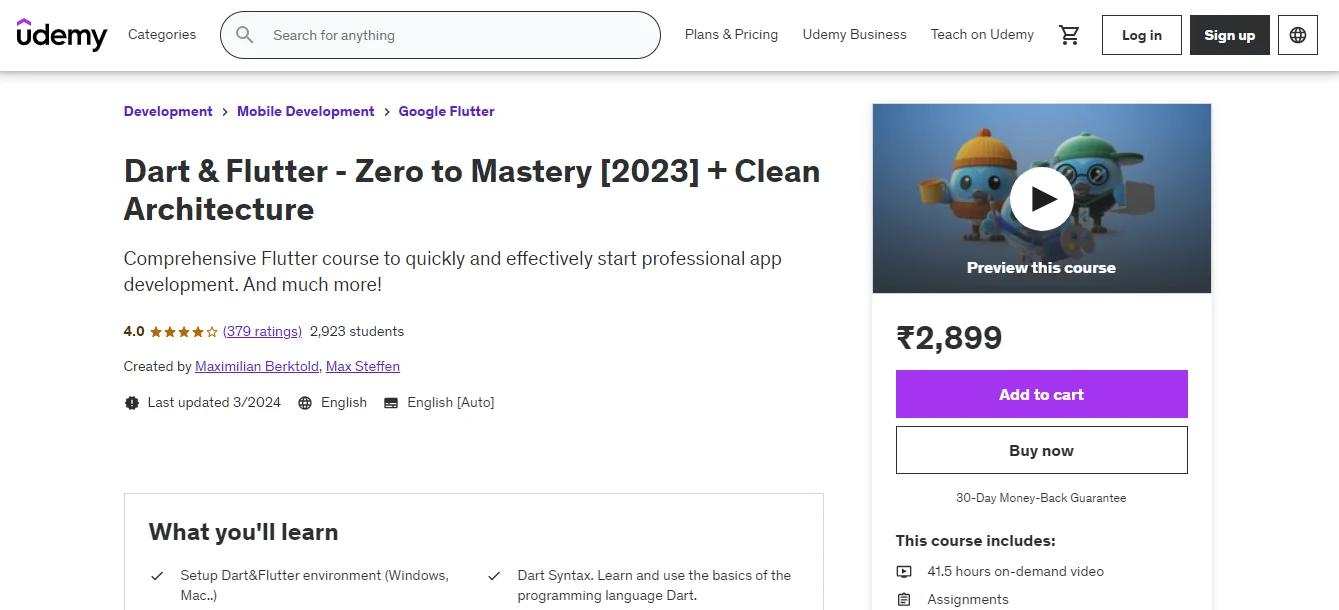Viewport: 1339px width, 610px height.
Task: Click the English language globe icon
Action: pyautogui.click(x=305, y=402)
